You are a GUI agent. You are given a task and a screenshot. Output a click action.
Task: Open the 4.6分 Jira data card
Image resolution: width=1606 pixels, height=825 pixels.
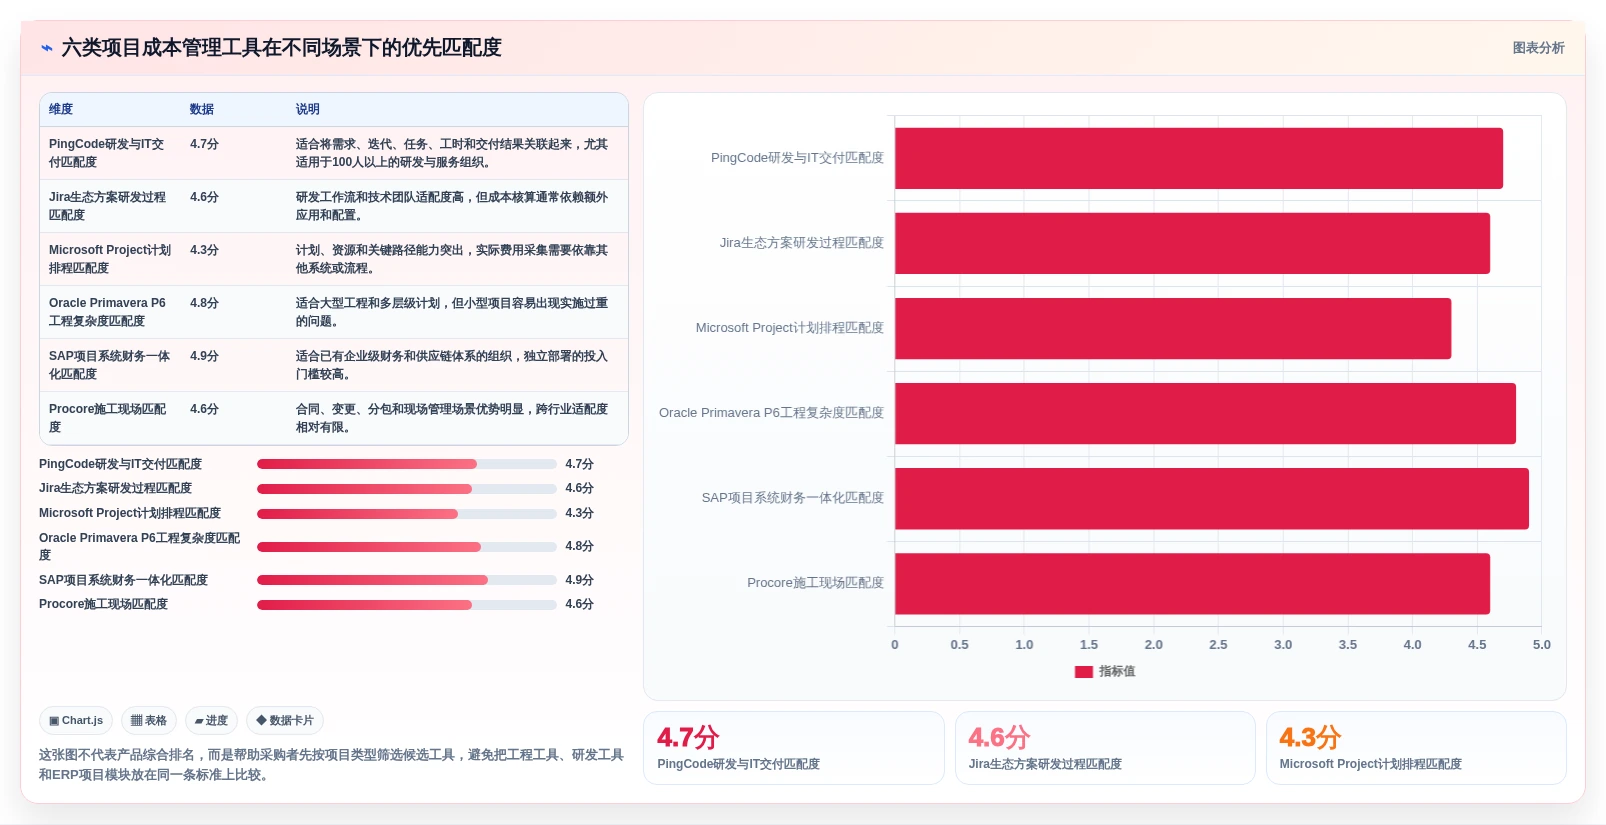[1105, 748]
